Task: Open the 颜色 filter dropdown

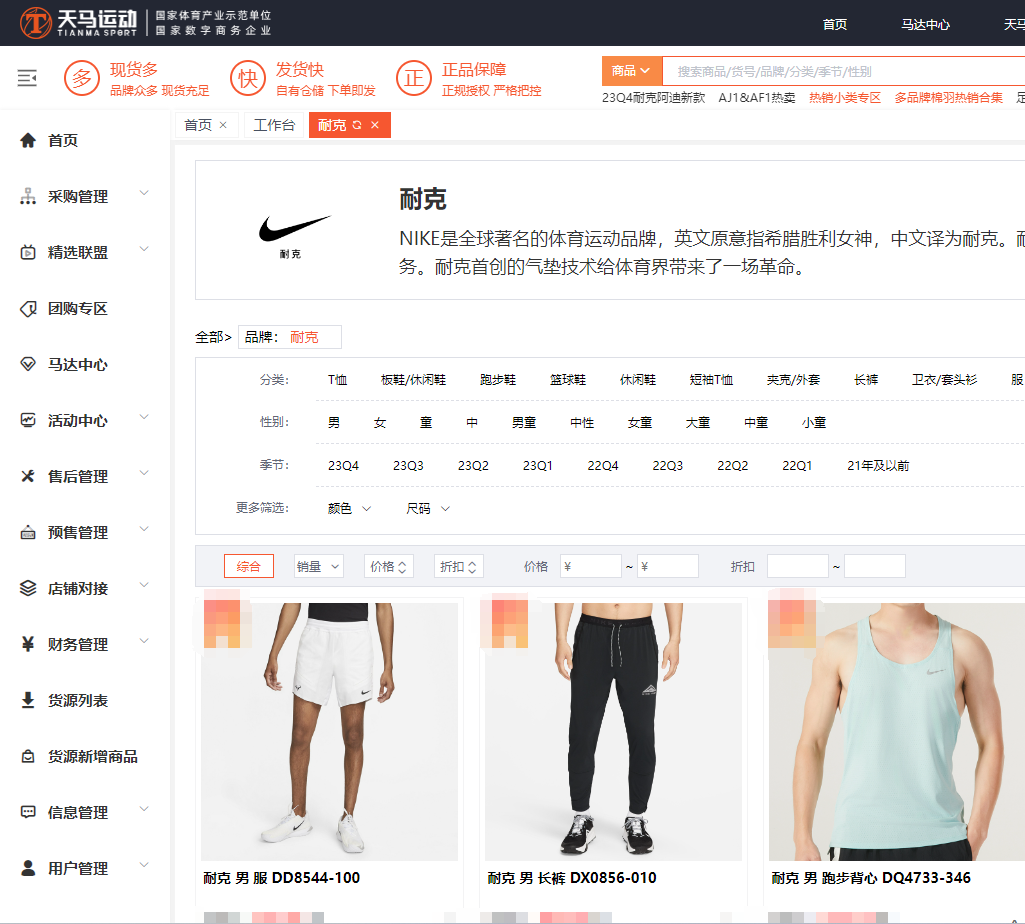Action: 349,509
